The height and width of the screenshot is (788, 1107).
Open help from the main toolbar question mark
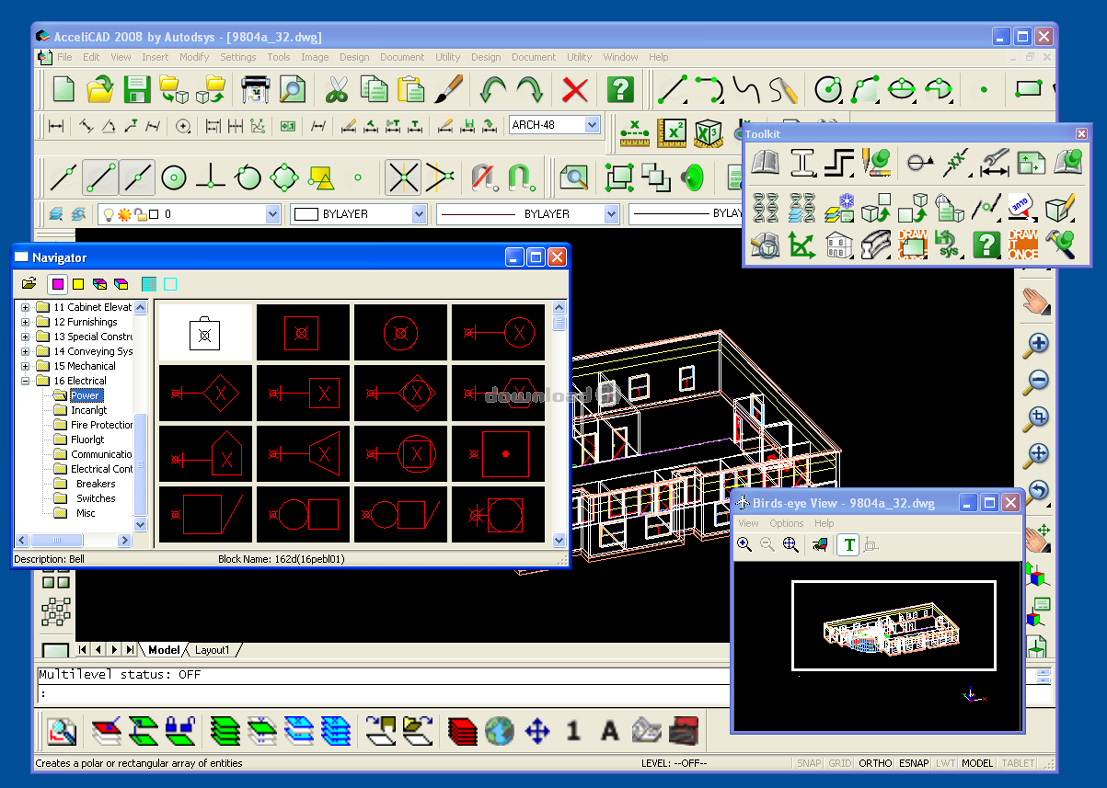tap(620, 90)
